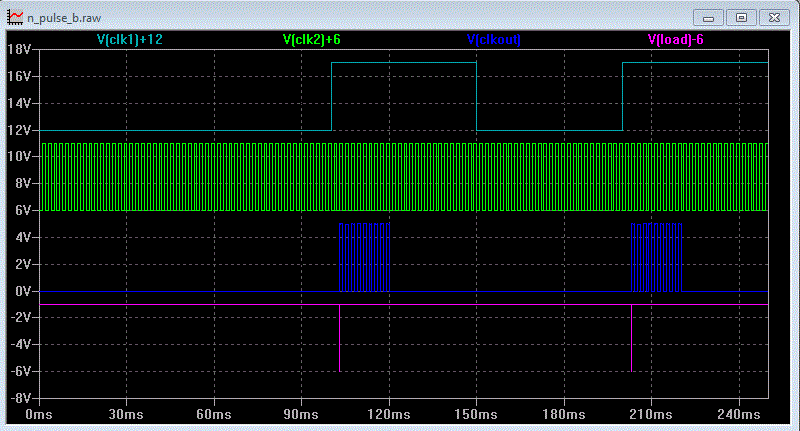The height and width of the screenshot is (431, 800).
Task: Click the 0V vertical axis label
Action: click(23, 291)
